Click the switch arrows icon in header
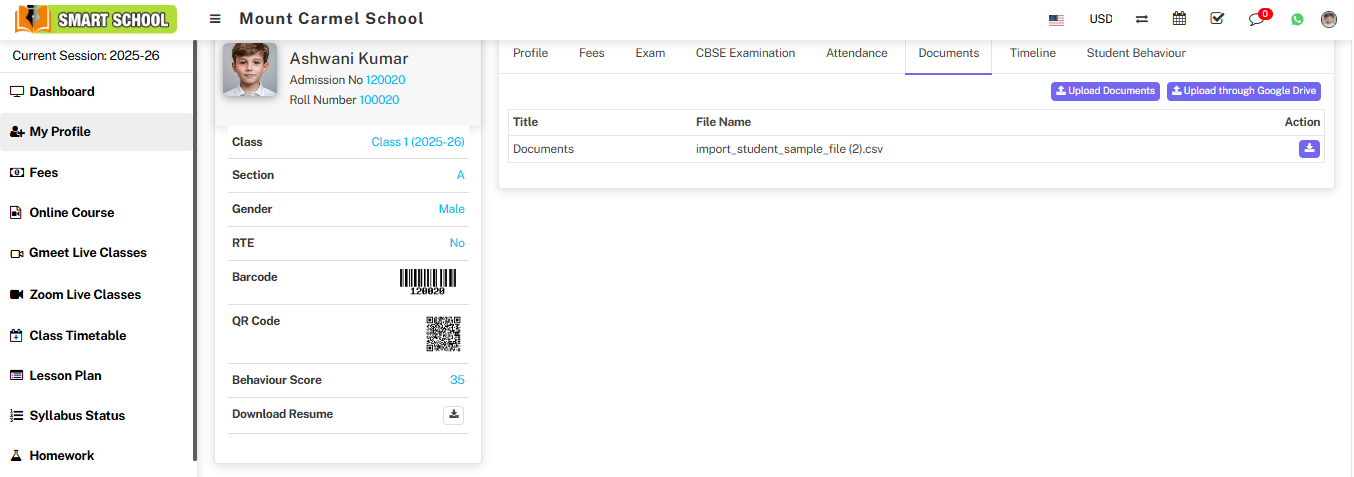This screenshot has width=1354, height=477. click(x=1141, y=19)
